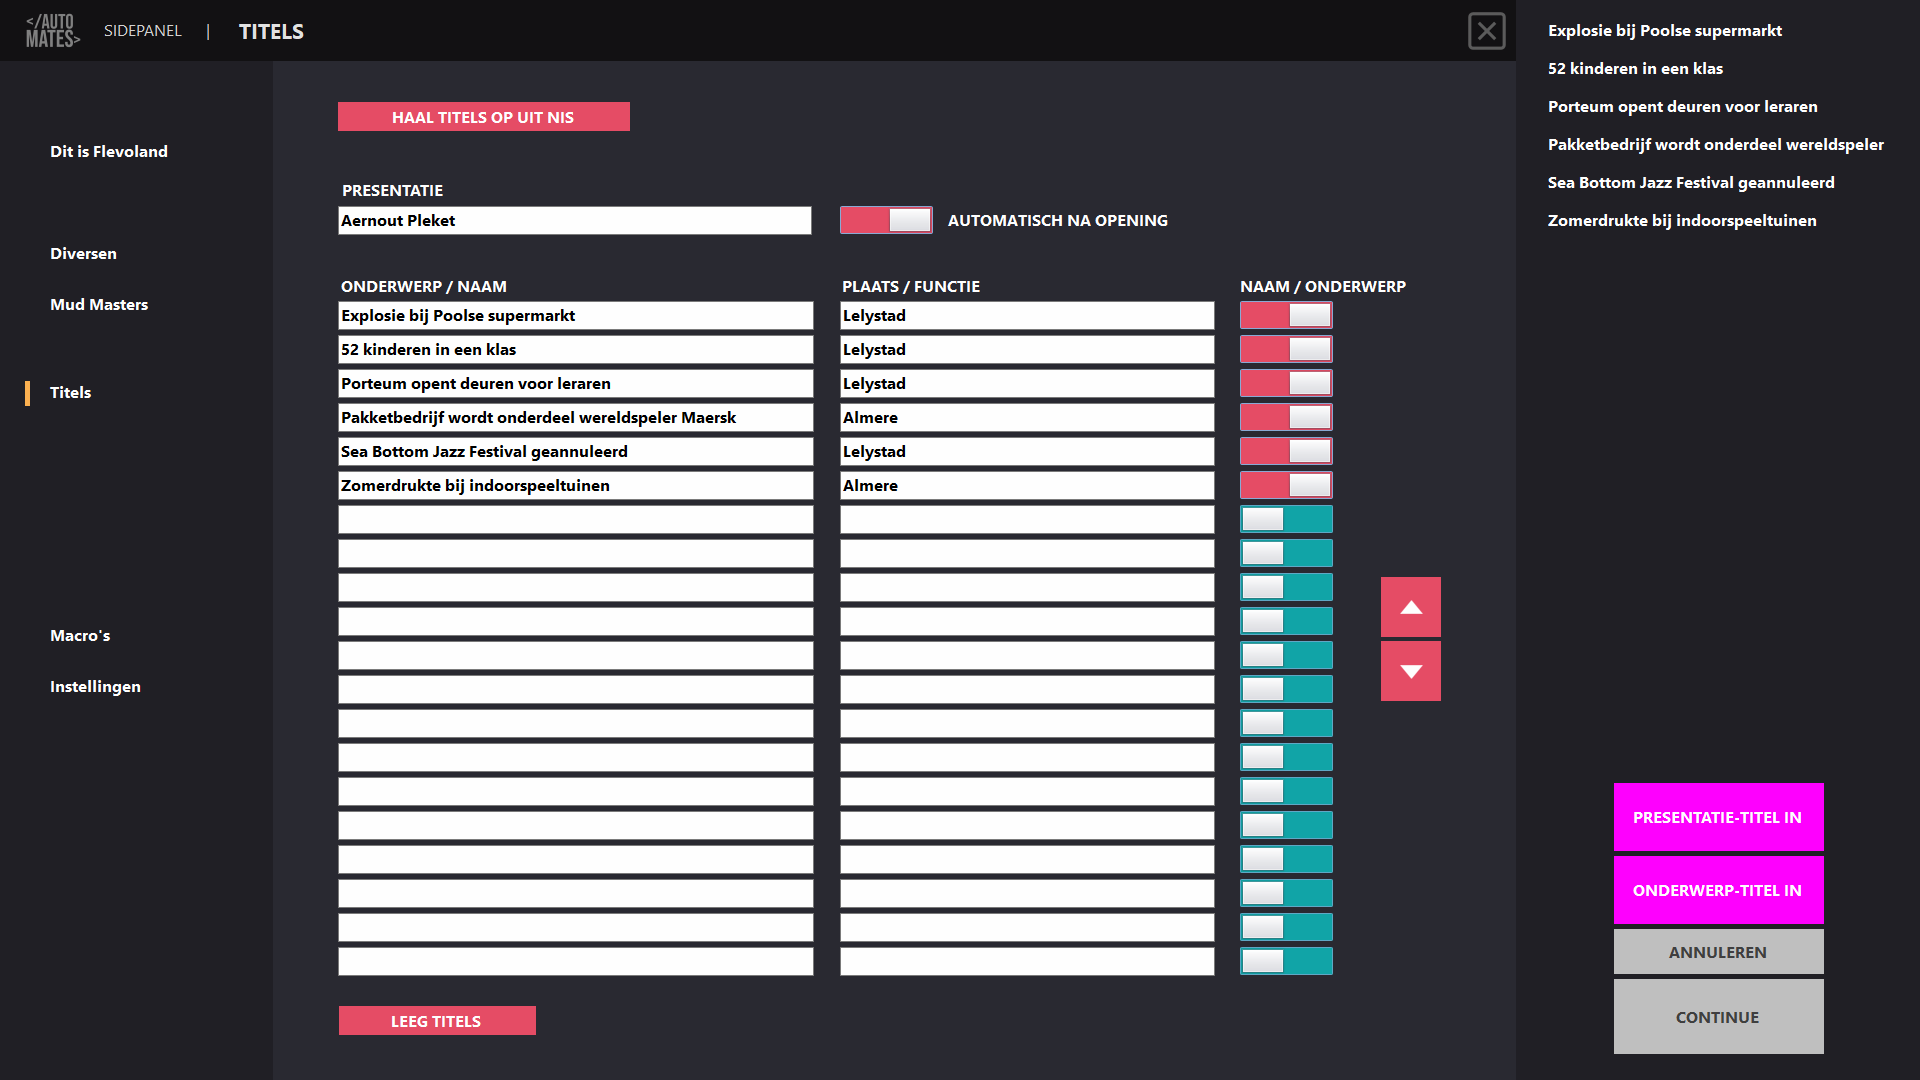
Task: Click the Leeg titels button
Action: tap(437, 1021)
